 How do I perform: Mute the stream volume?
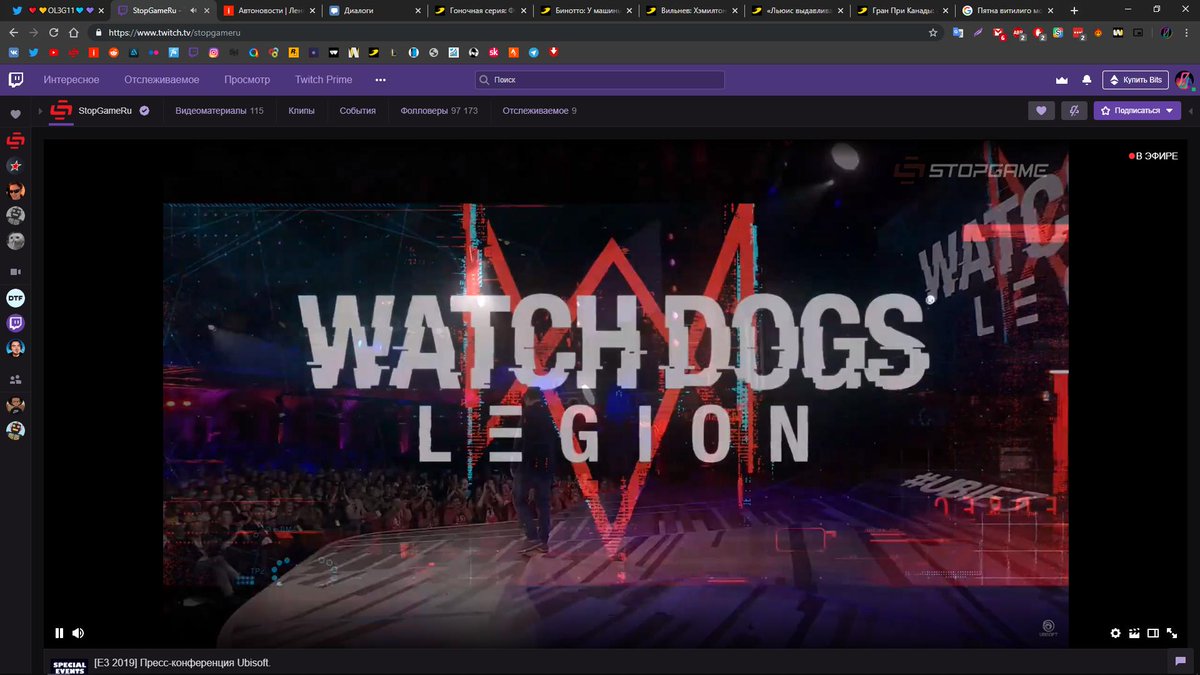coord(78,632)
